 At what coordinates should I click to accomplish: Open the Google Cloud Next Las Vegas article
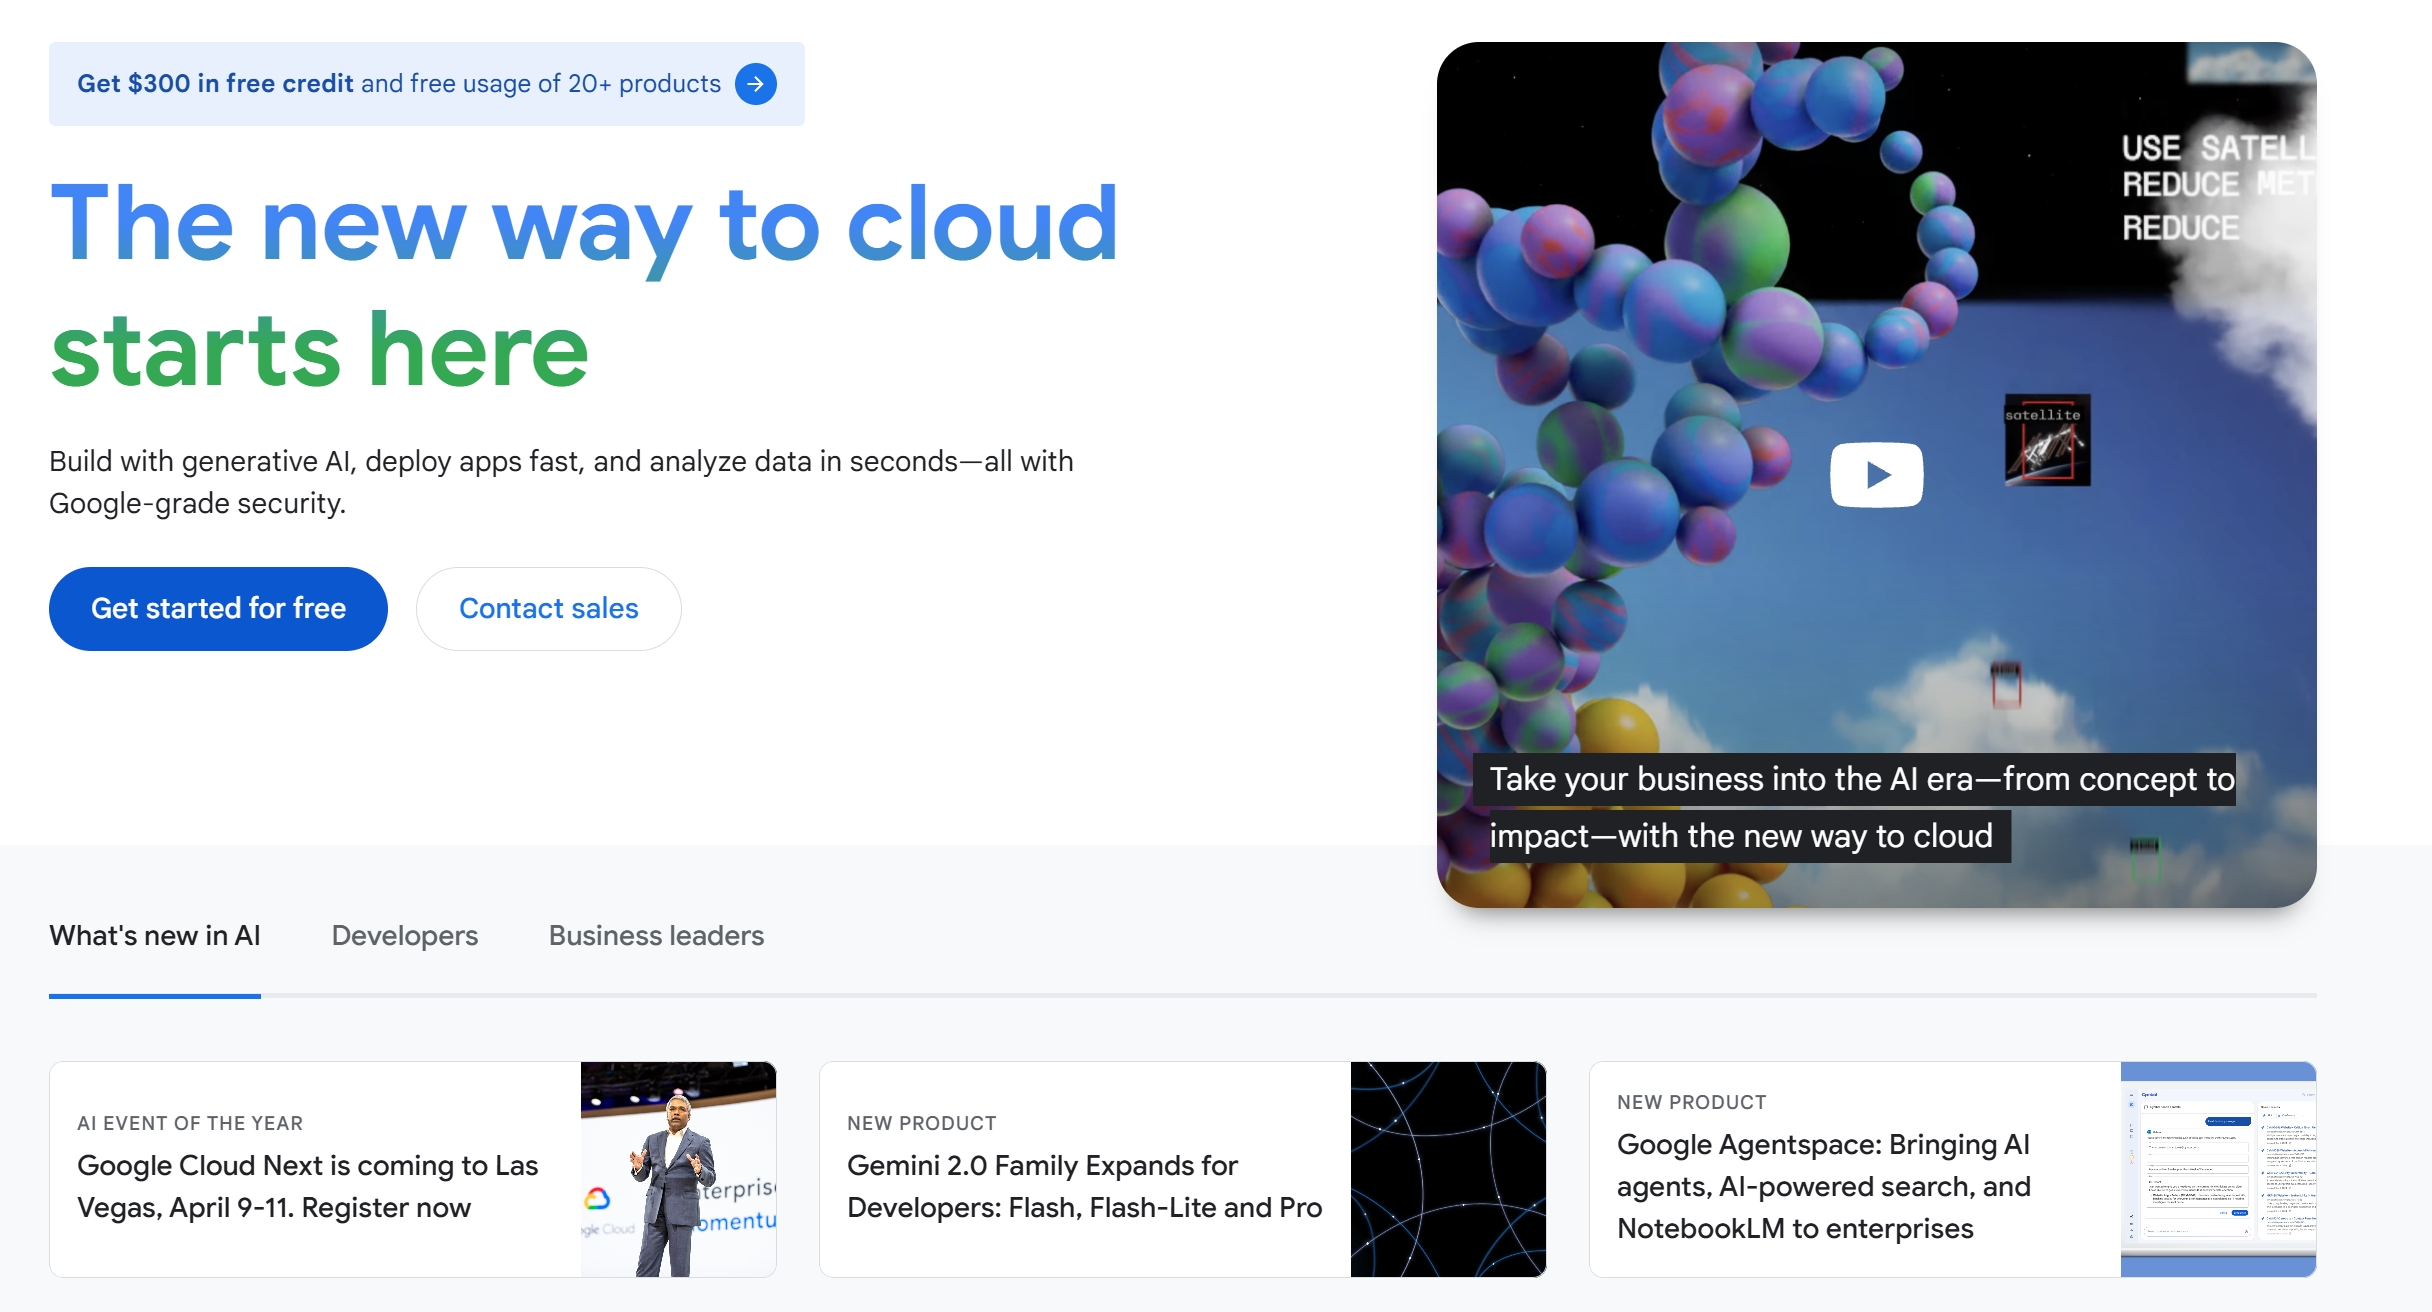(x=308, y=1186)
